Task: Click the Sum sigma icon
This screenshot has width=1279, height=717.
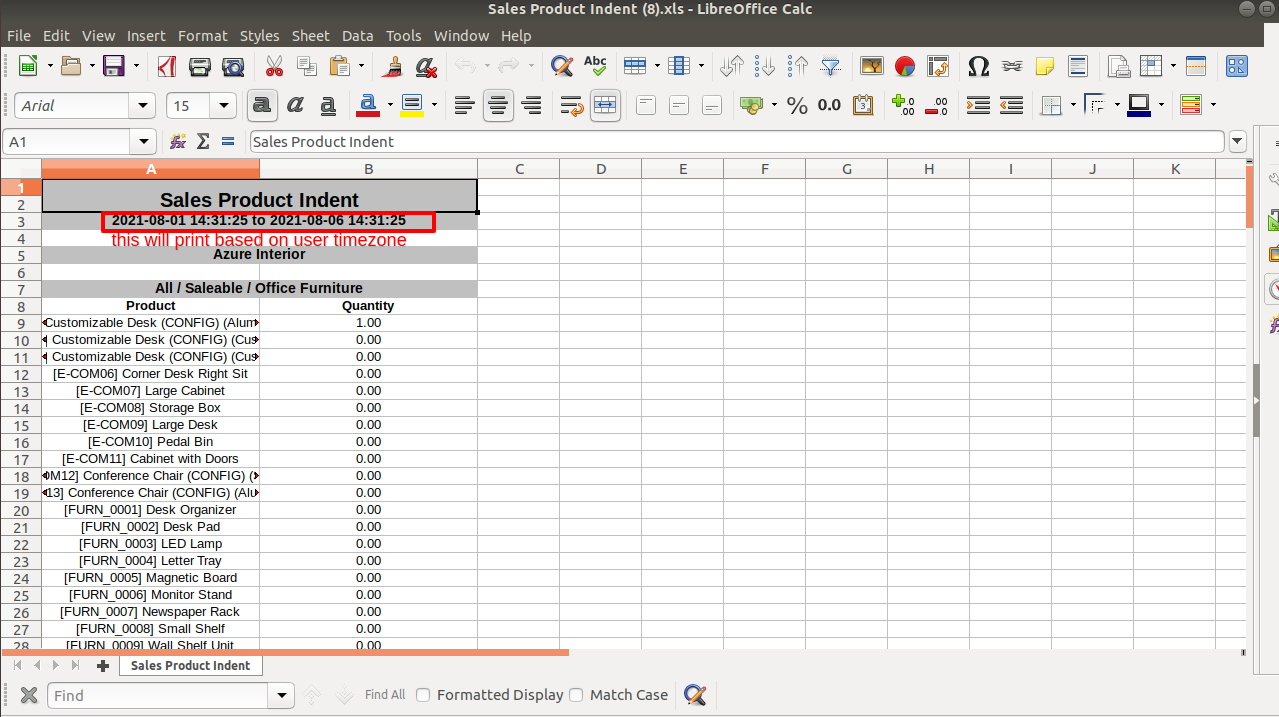Action: 203,142
